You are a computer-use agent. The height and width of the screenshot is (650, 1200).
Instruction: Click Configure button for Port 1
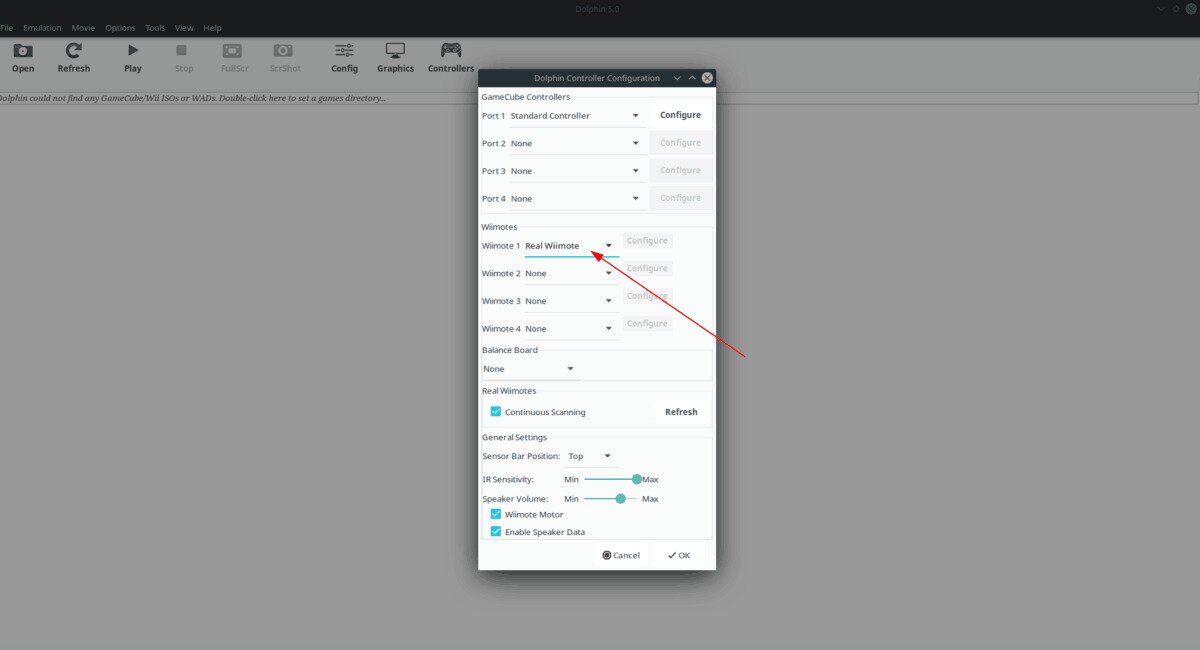tap(680, 115)
